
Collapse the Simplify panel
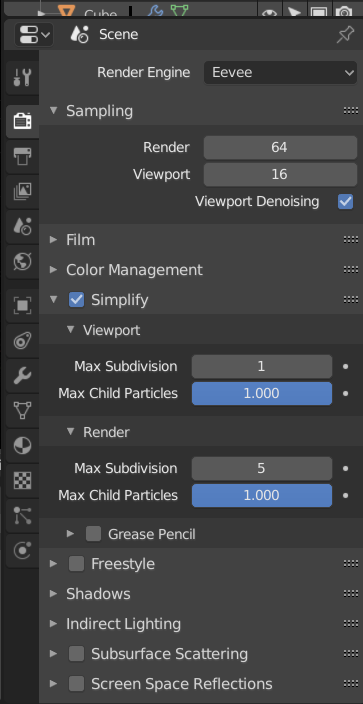tap(54, 299)
